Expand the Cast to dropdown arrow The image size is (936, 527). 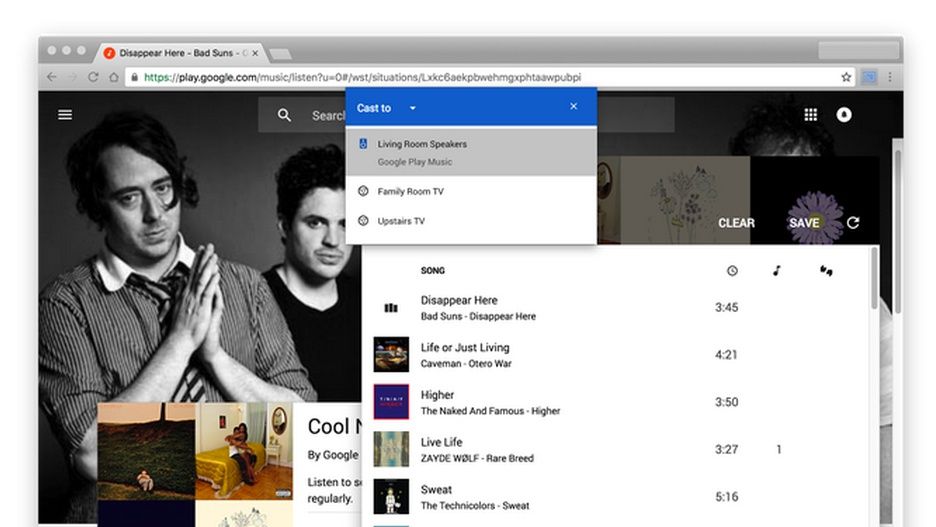(412, 108)
